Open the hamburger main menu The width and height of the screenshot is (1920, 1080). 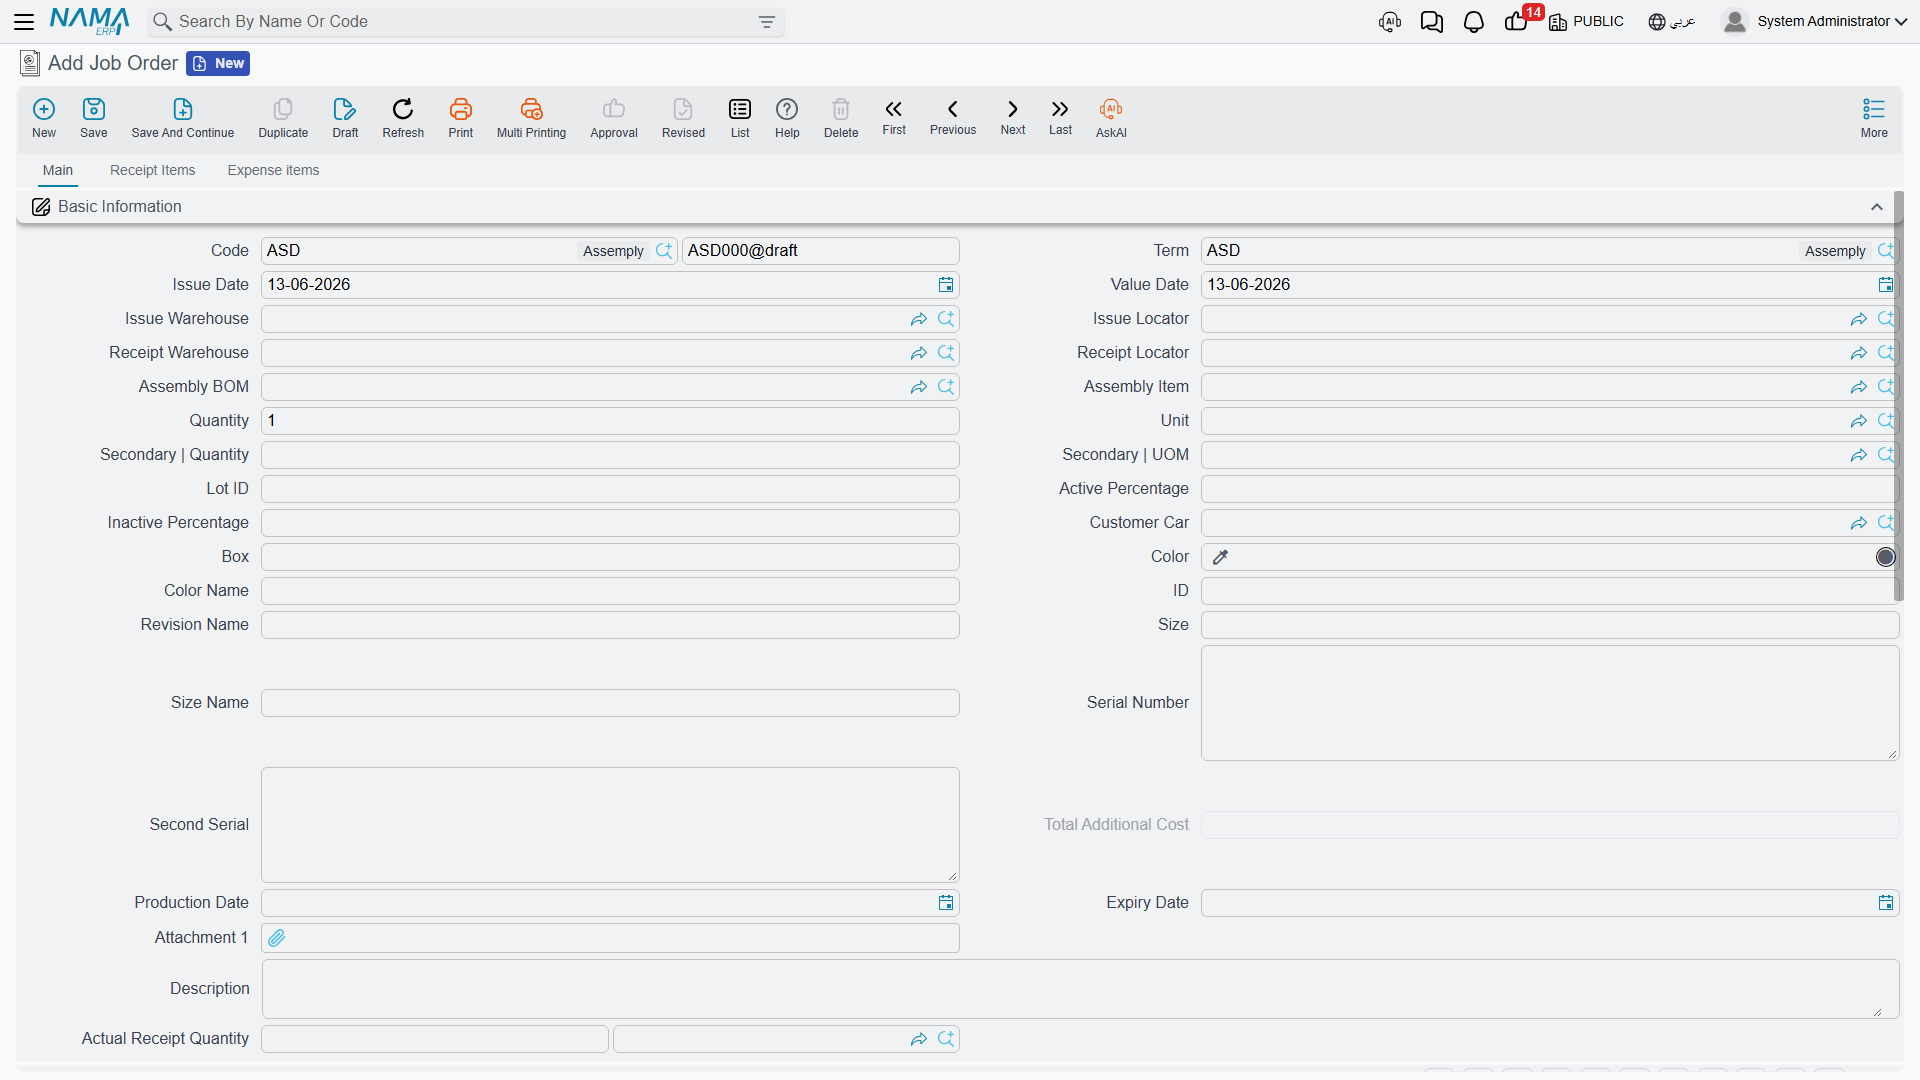tap(24, 21)
